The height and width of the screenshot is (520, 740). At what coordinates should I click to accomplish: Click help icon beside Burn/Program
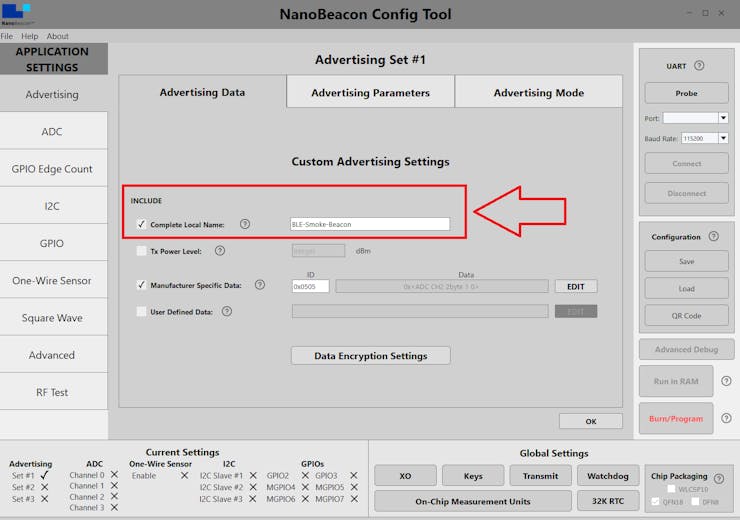[x=726, y=418]
